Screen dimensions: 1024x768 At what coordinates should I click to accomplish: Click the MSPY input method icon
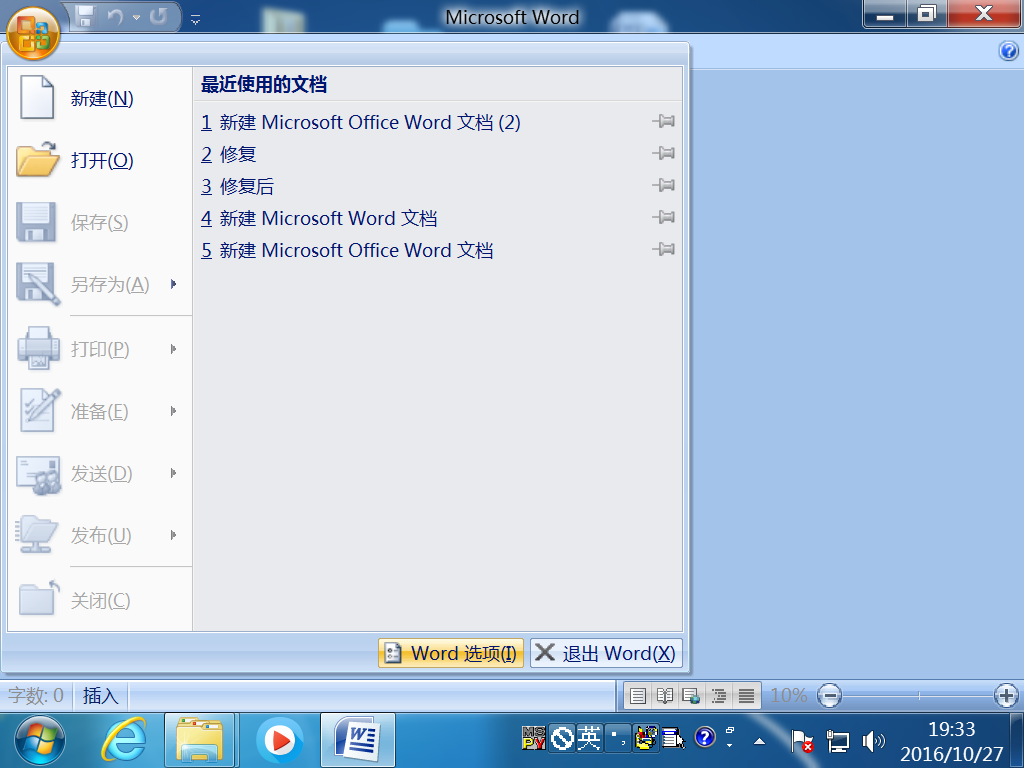534,739
